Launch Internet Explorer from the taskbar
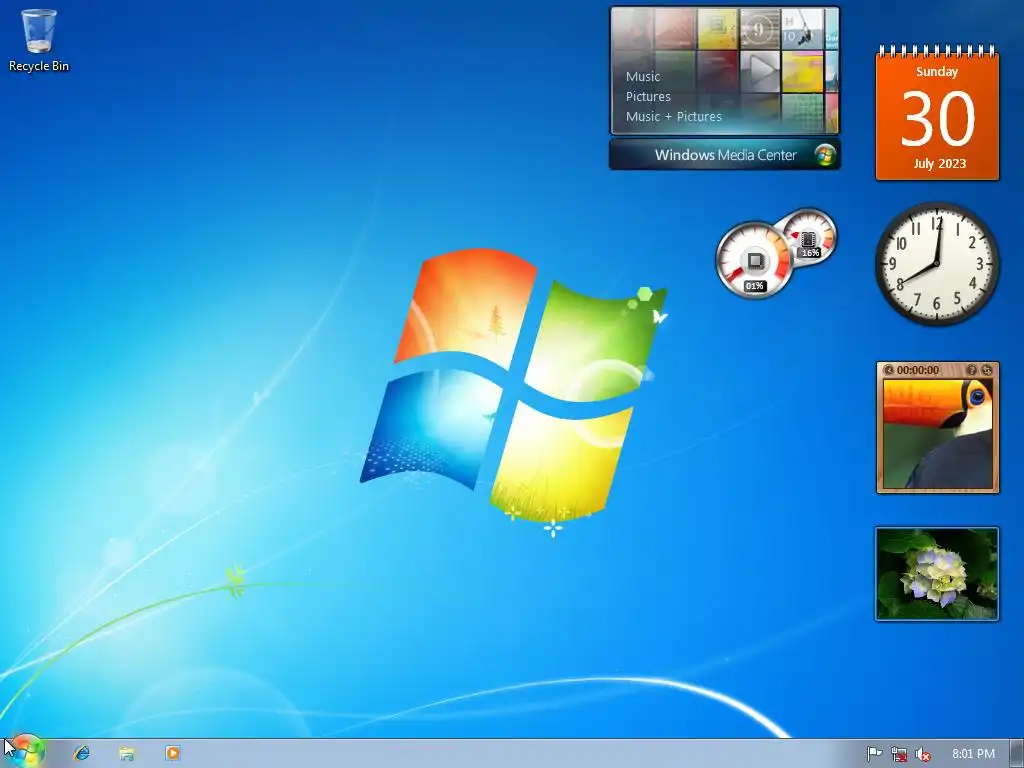The image size is (1024, 768). click(82, 753)
